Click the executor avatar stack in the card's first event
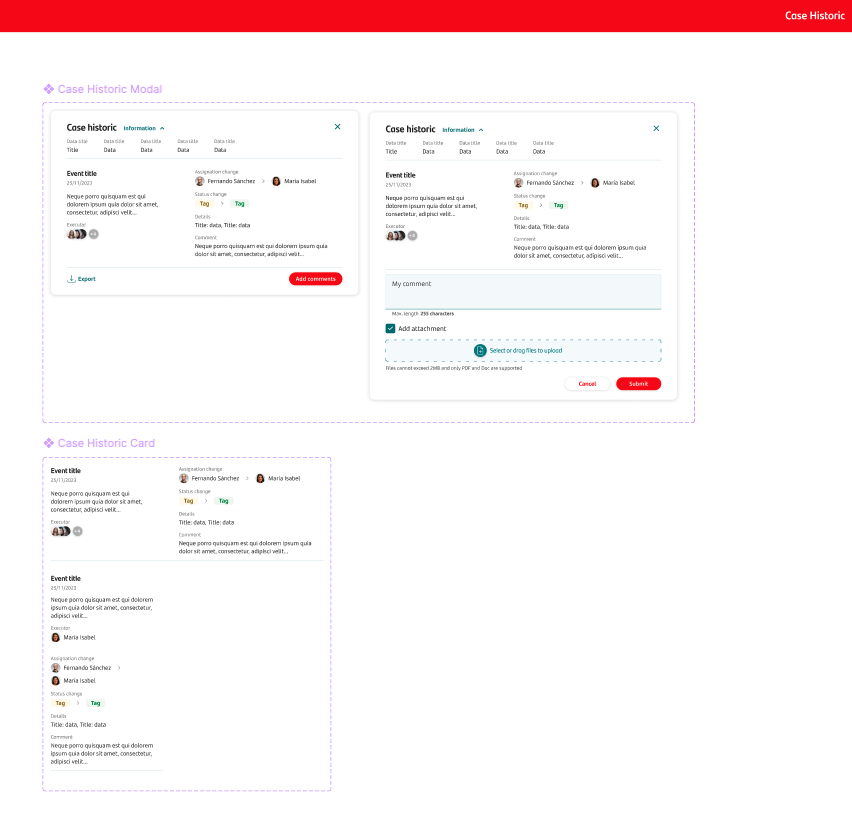 click(61, 531)
